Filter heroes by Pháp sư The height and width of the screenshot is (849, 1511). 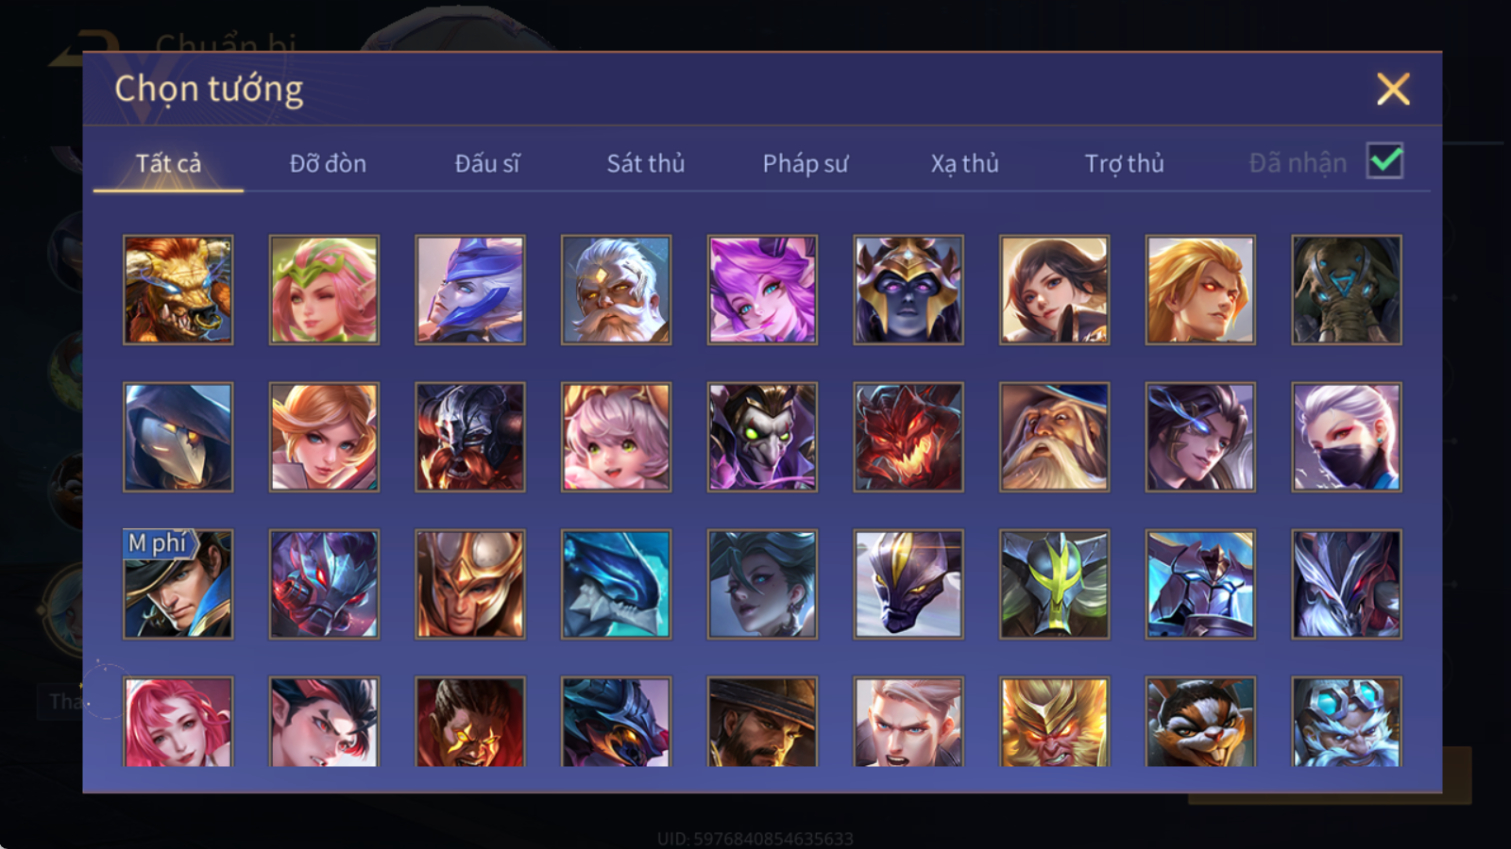[x=805, y=163]
